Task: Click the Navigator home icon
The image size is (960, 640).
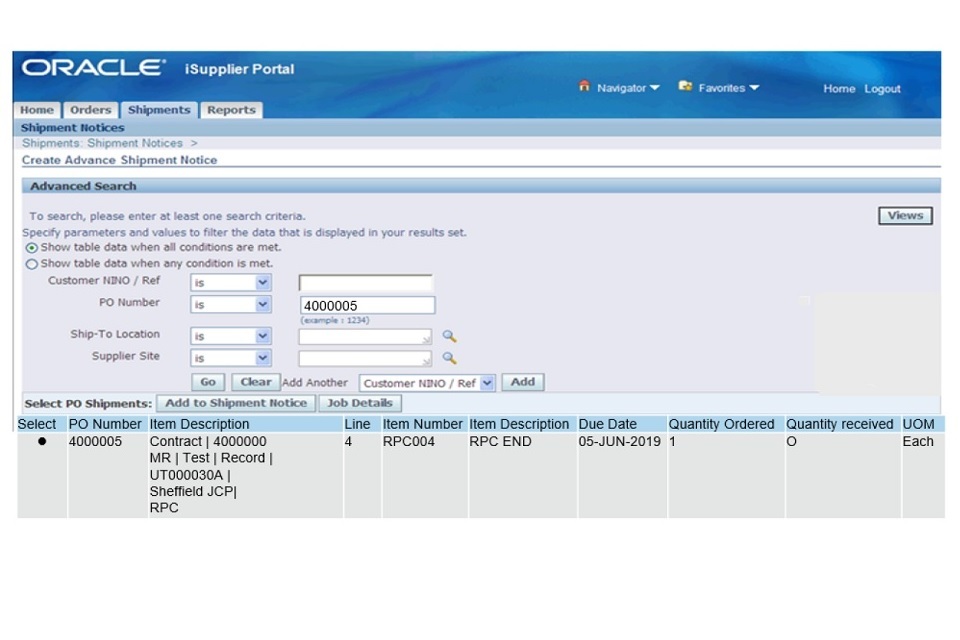Action: click(x=585, y=87)
